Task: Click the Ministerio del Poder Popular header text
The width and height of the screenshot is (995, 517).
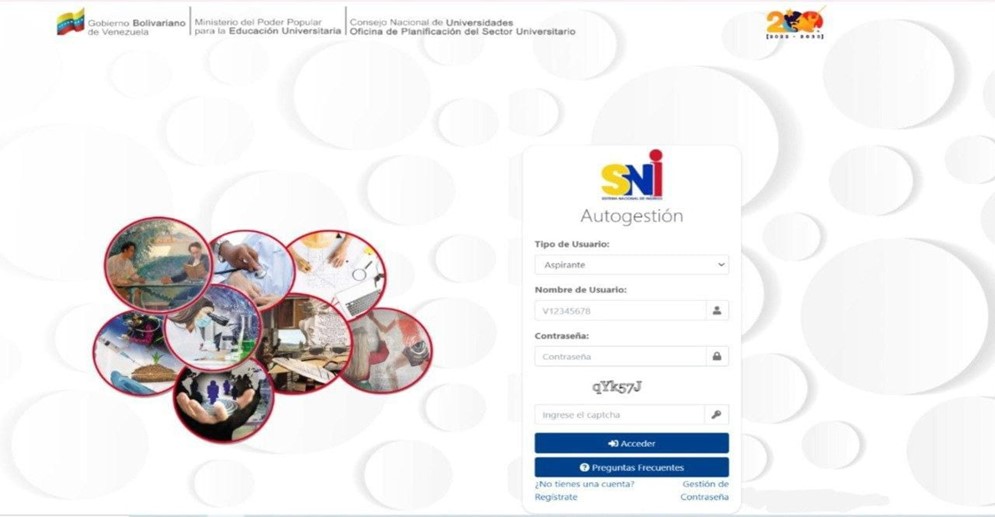Action: [267, 26]
